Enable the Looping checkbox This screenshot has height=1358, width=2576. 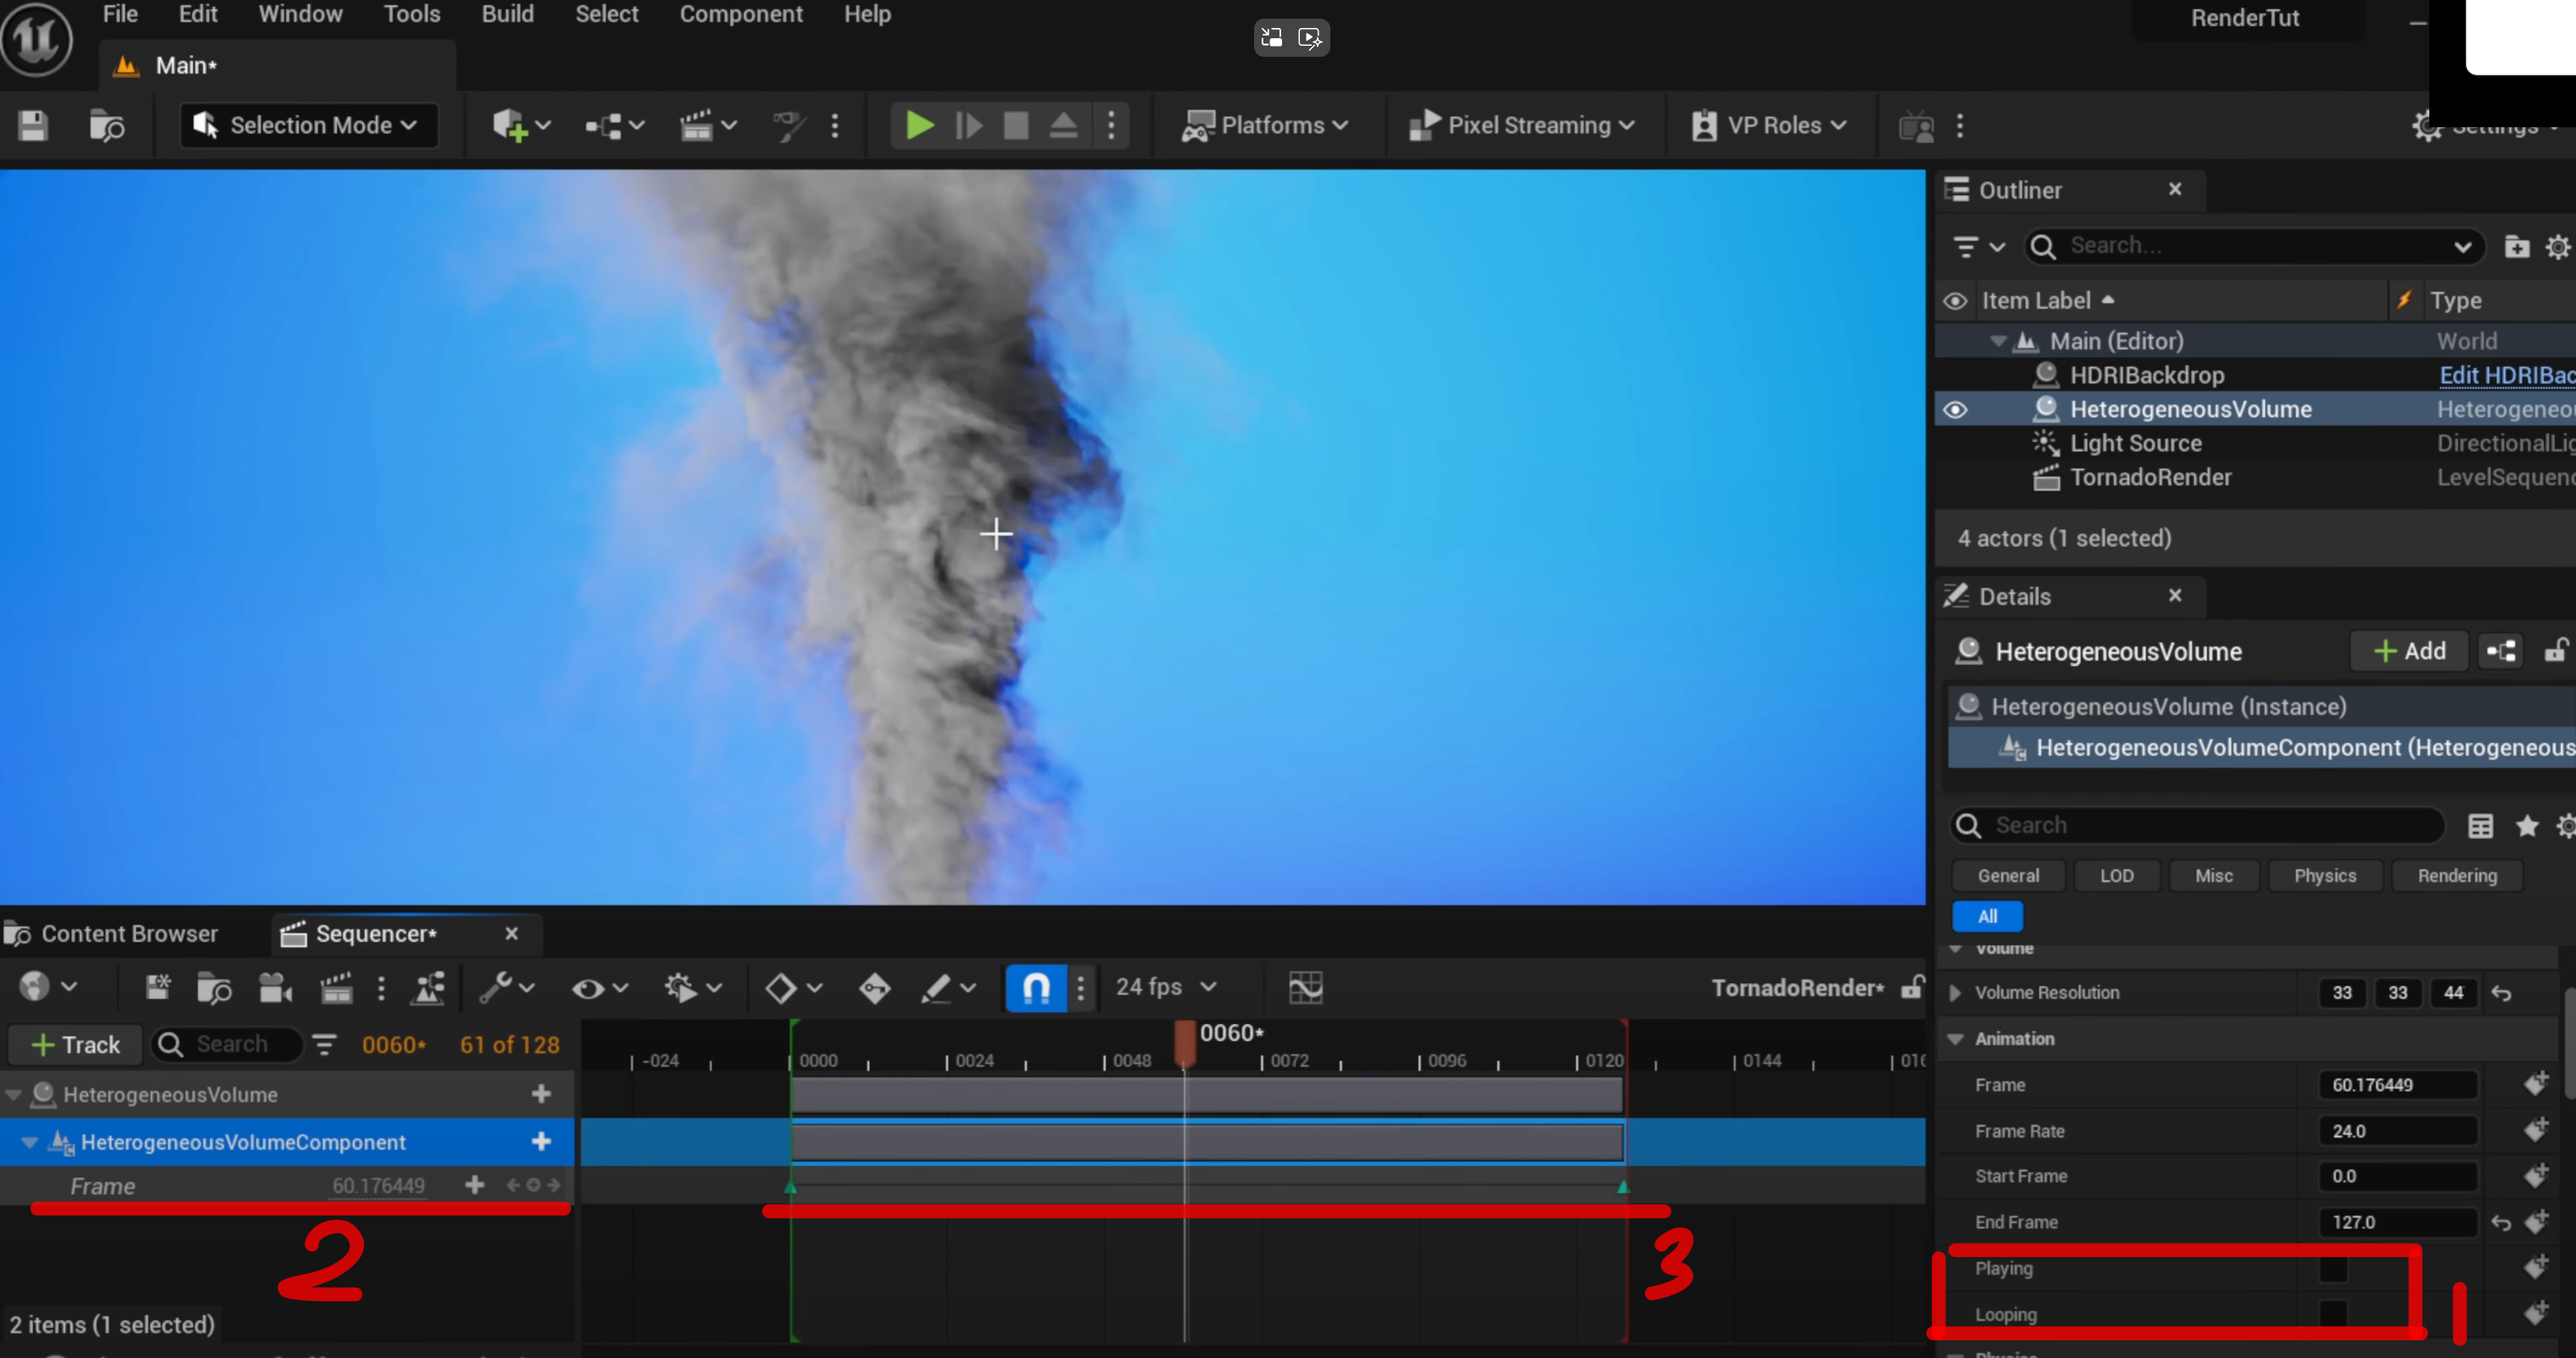pyautogui.click(x=2333, y=1313)
